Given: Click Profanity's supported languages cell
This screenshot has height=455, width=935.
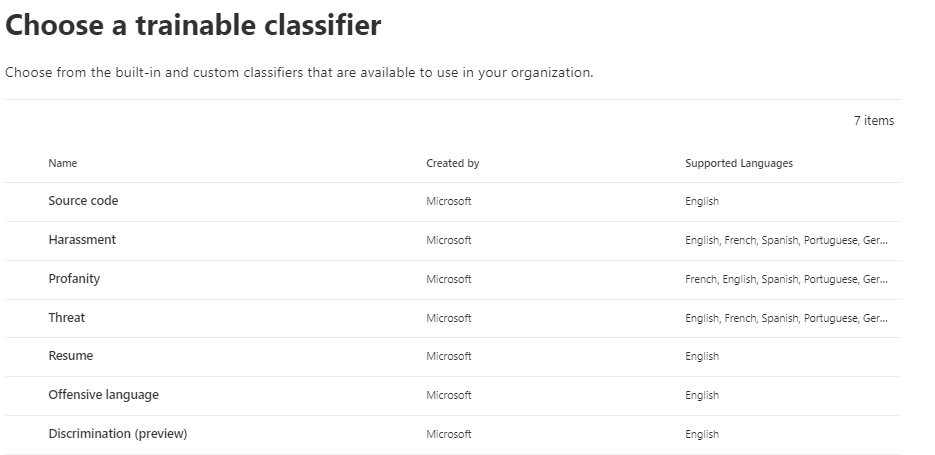Looking at the screenshot, I should [x=786, y=279].
